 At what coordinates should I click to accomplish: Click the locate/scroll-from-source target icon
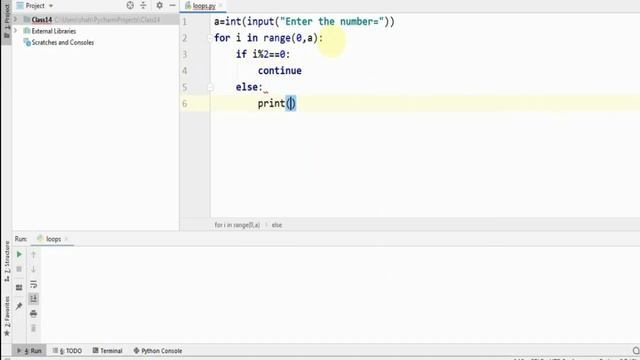tap(130, 5)
